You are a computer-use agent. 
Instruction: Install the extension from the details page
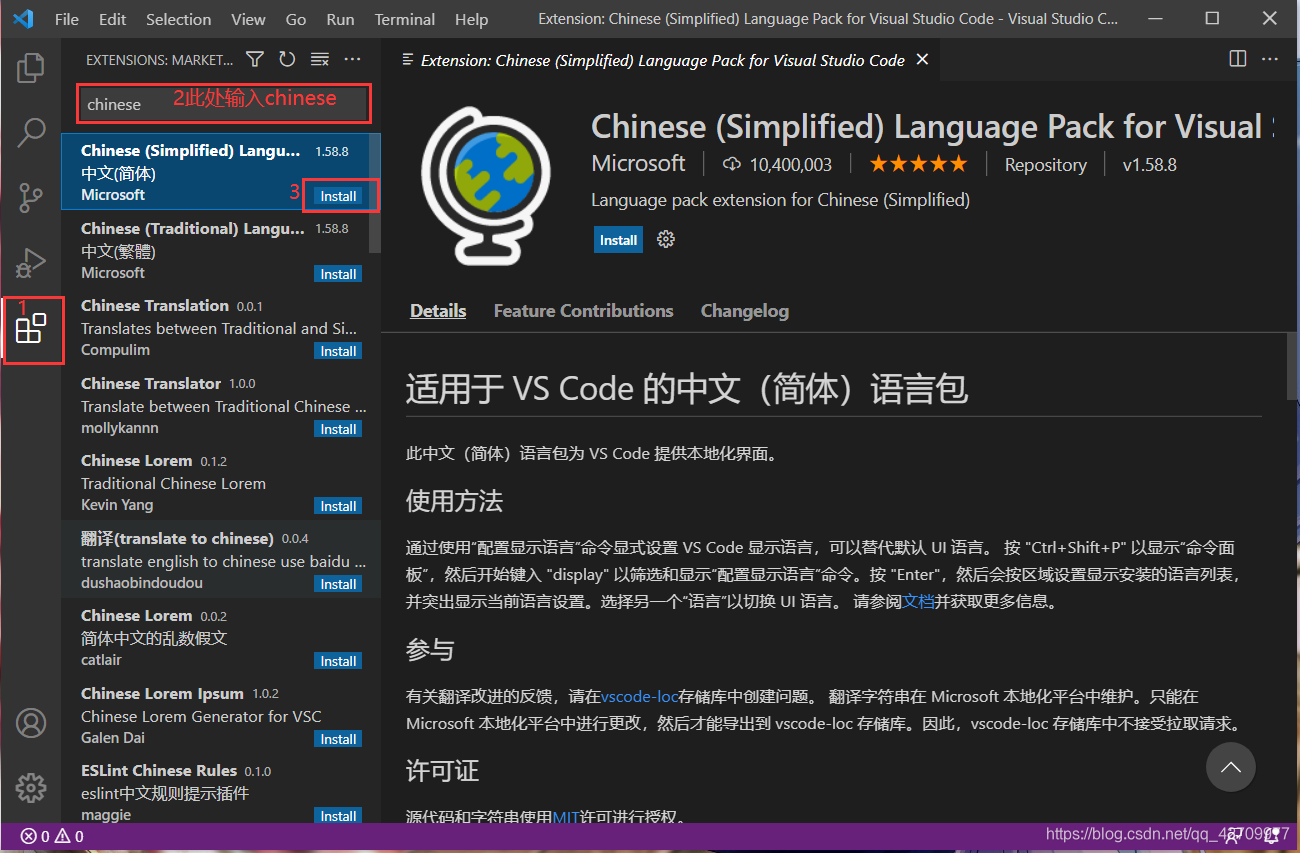coord(618,240)
